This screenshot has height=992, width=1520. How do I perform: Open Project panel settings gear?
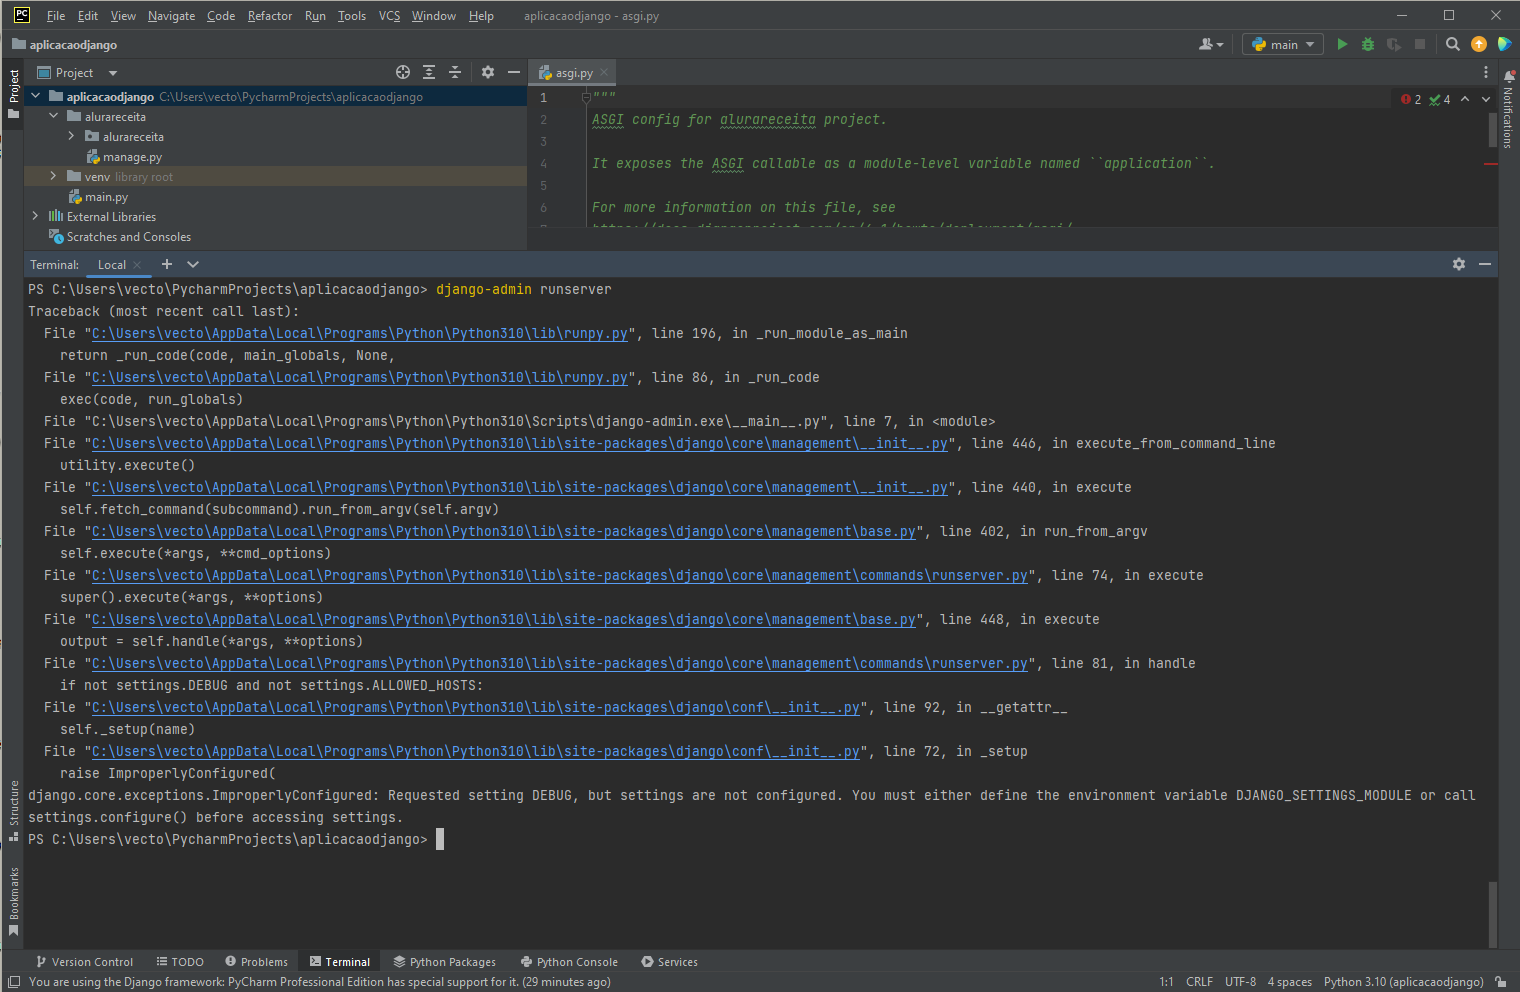point(488,72)
